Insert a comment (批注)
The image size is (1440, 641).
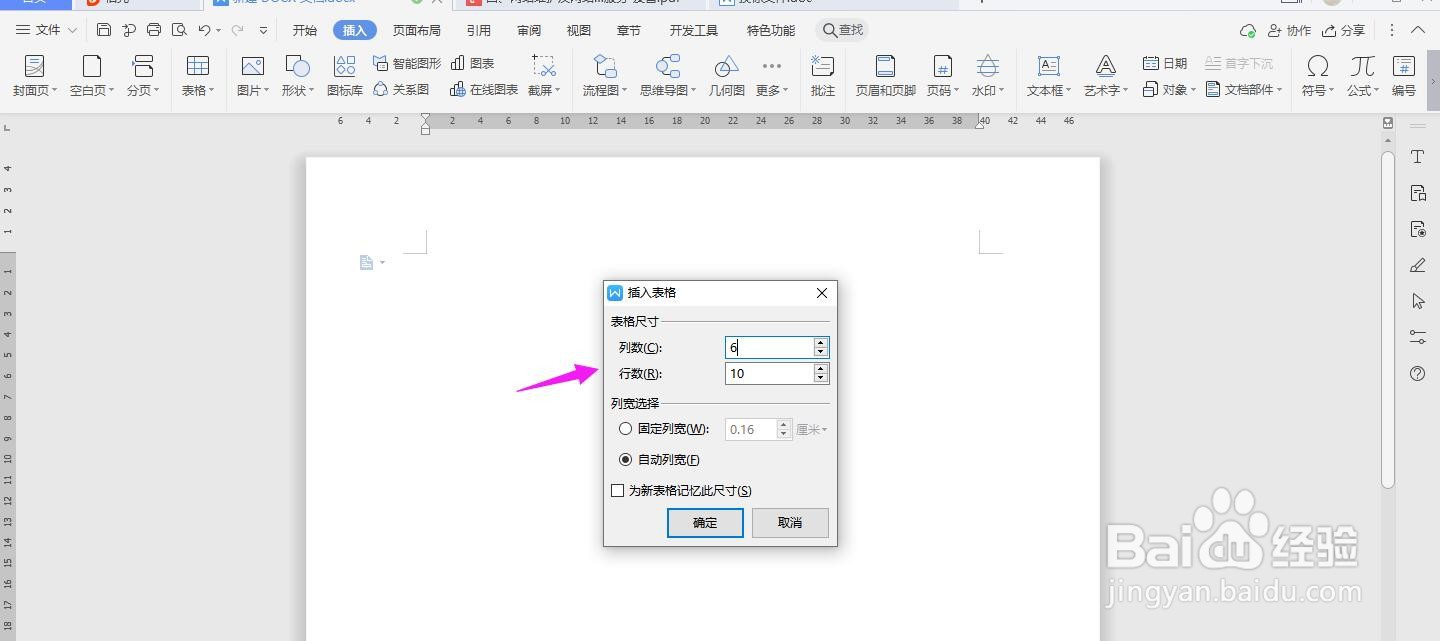[823, 75]
